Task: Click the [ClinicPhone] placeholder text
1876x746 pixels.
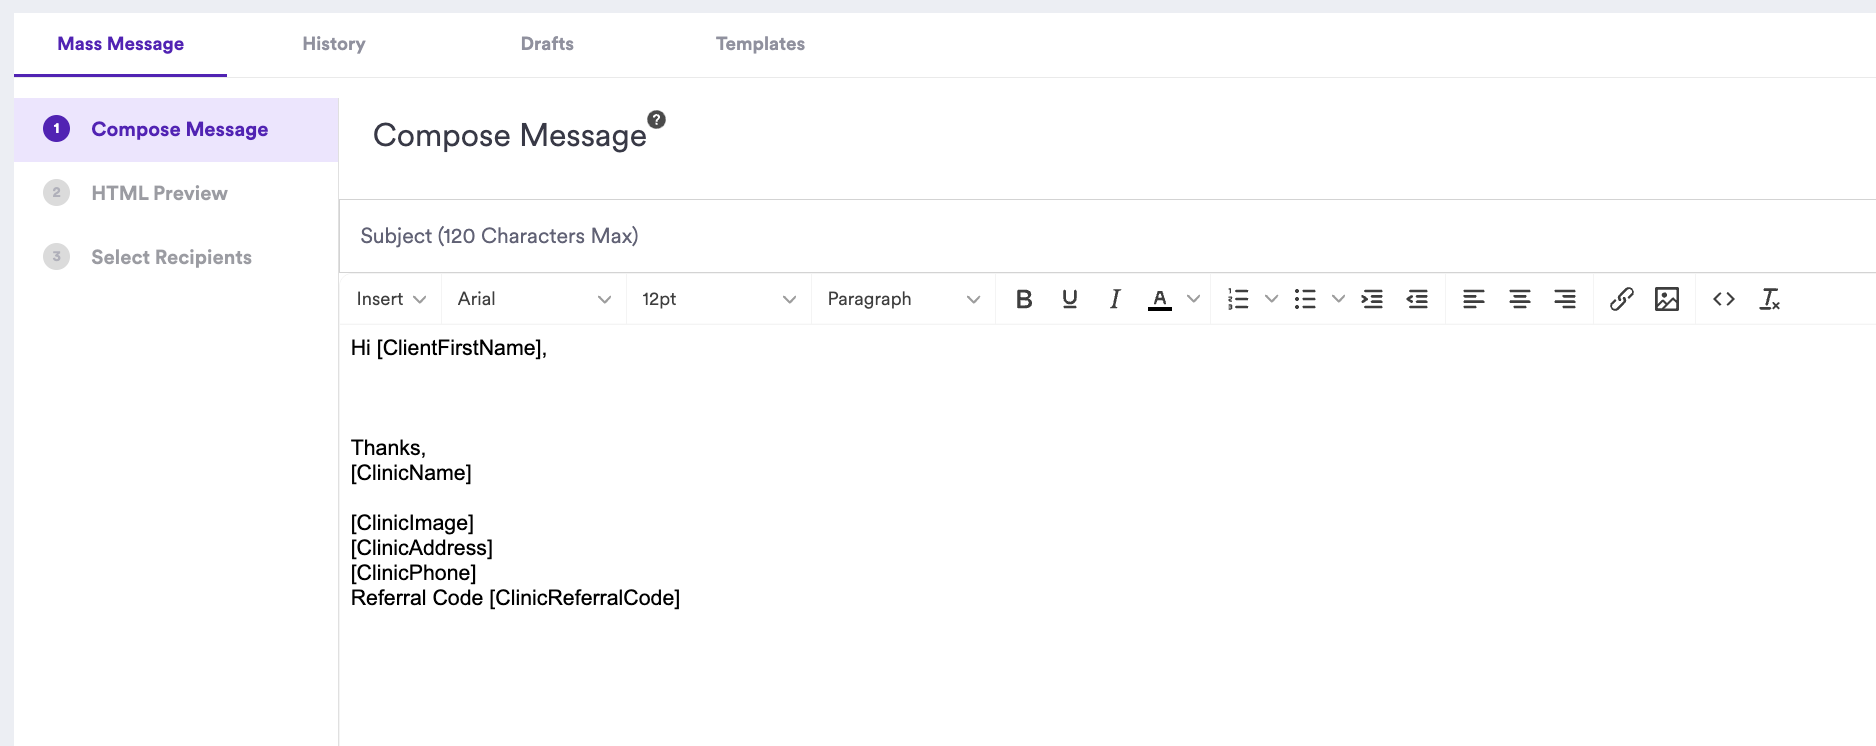Action: point(413,573)
